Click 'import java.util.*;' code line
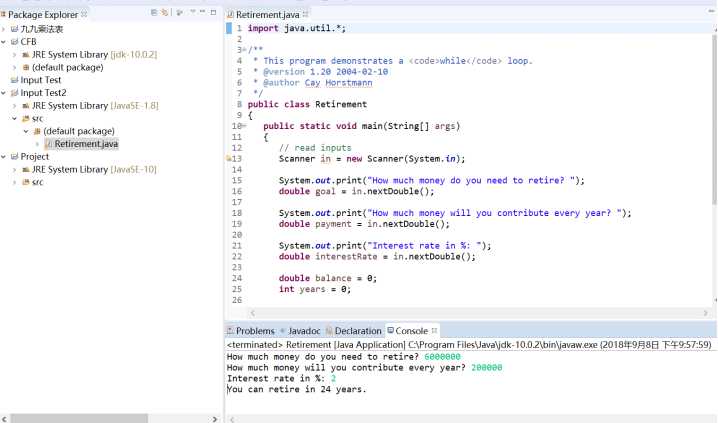 click(297, 28)
